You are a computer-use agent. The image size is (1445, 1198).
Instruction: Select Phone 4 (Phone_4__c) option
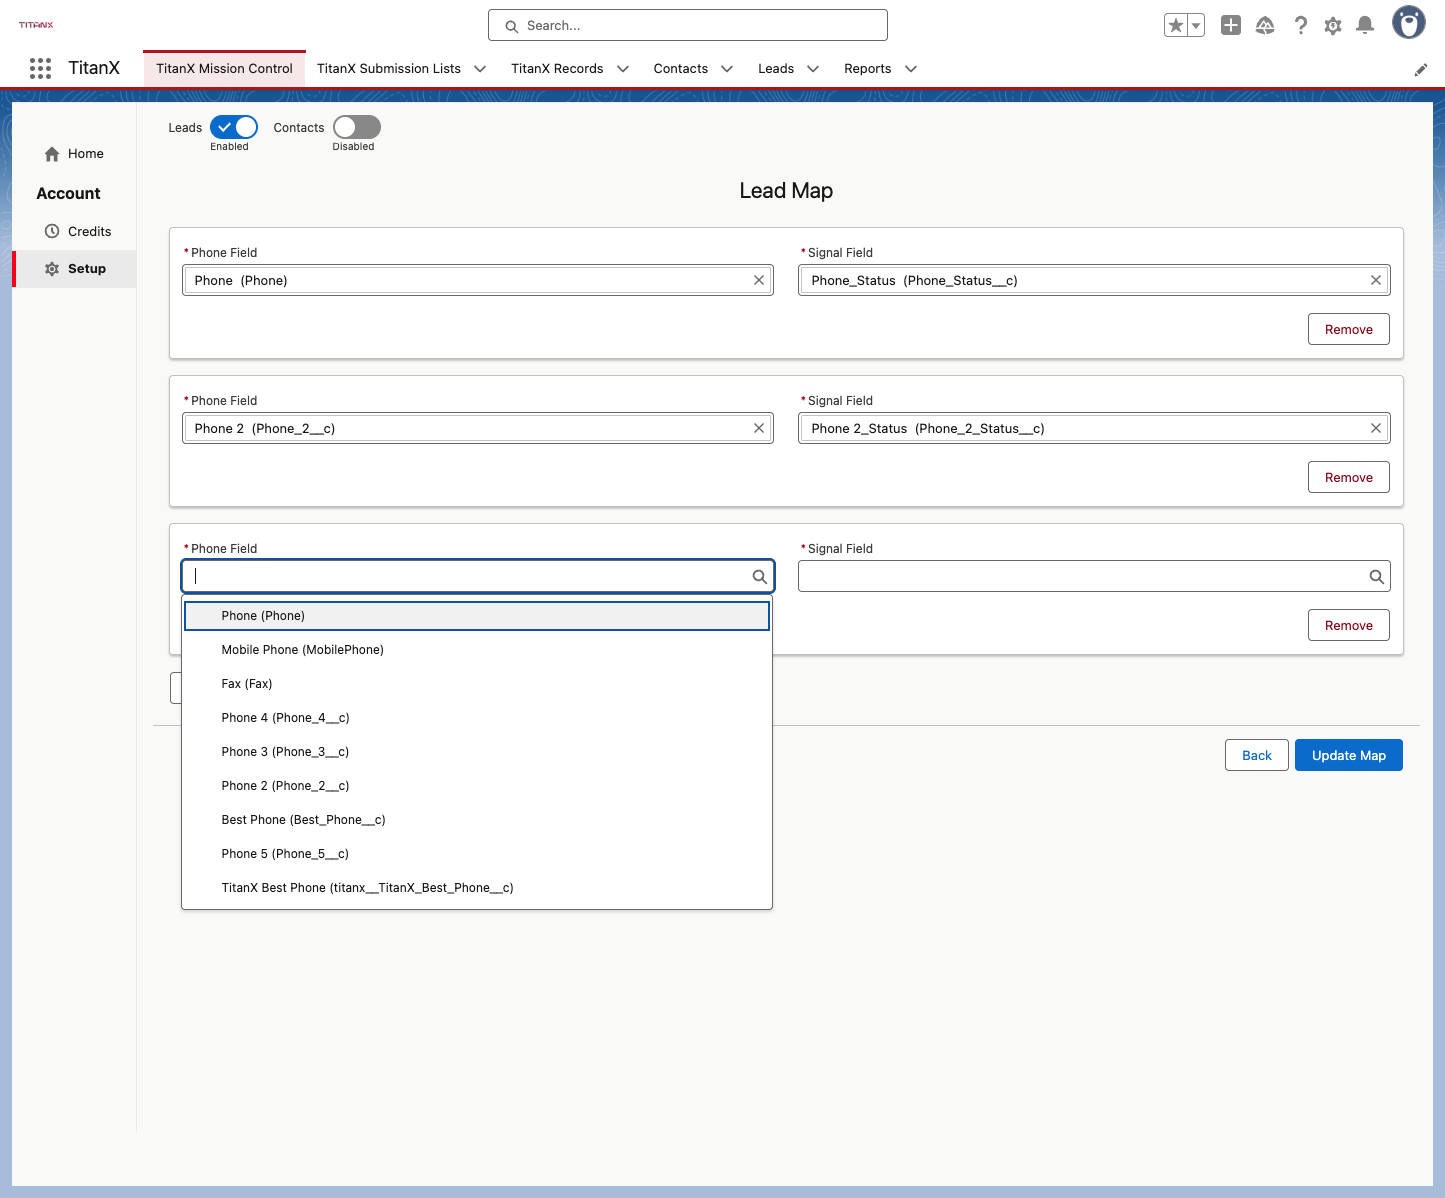tap(477, 718)
